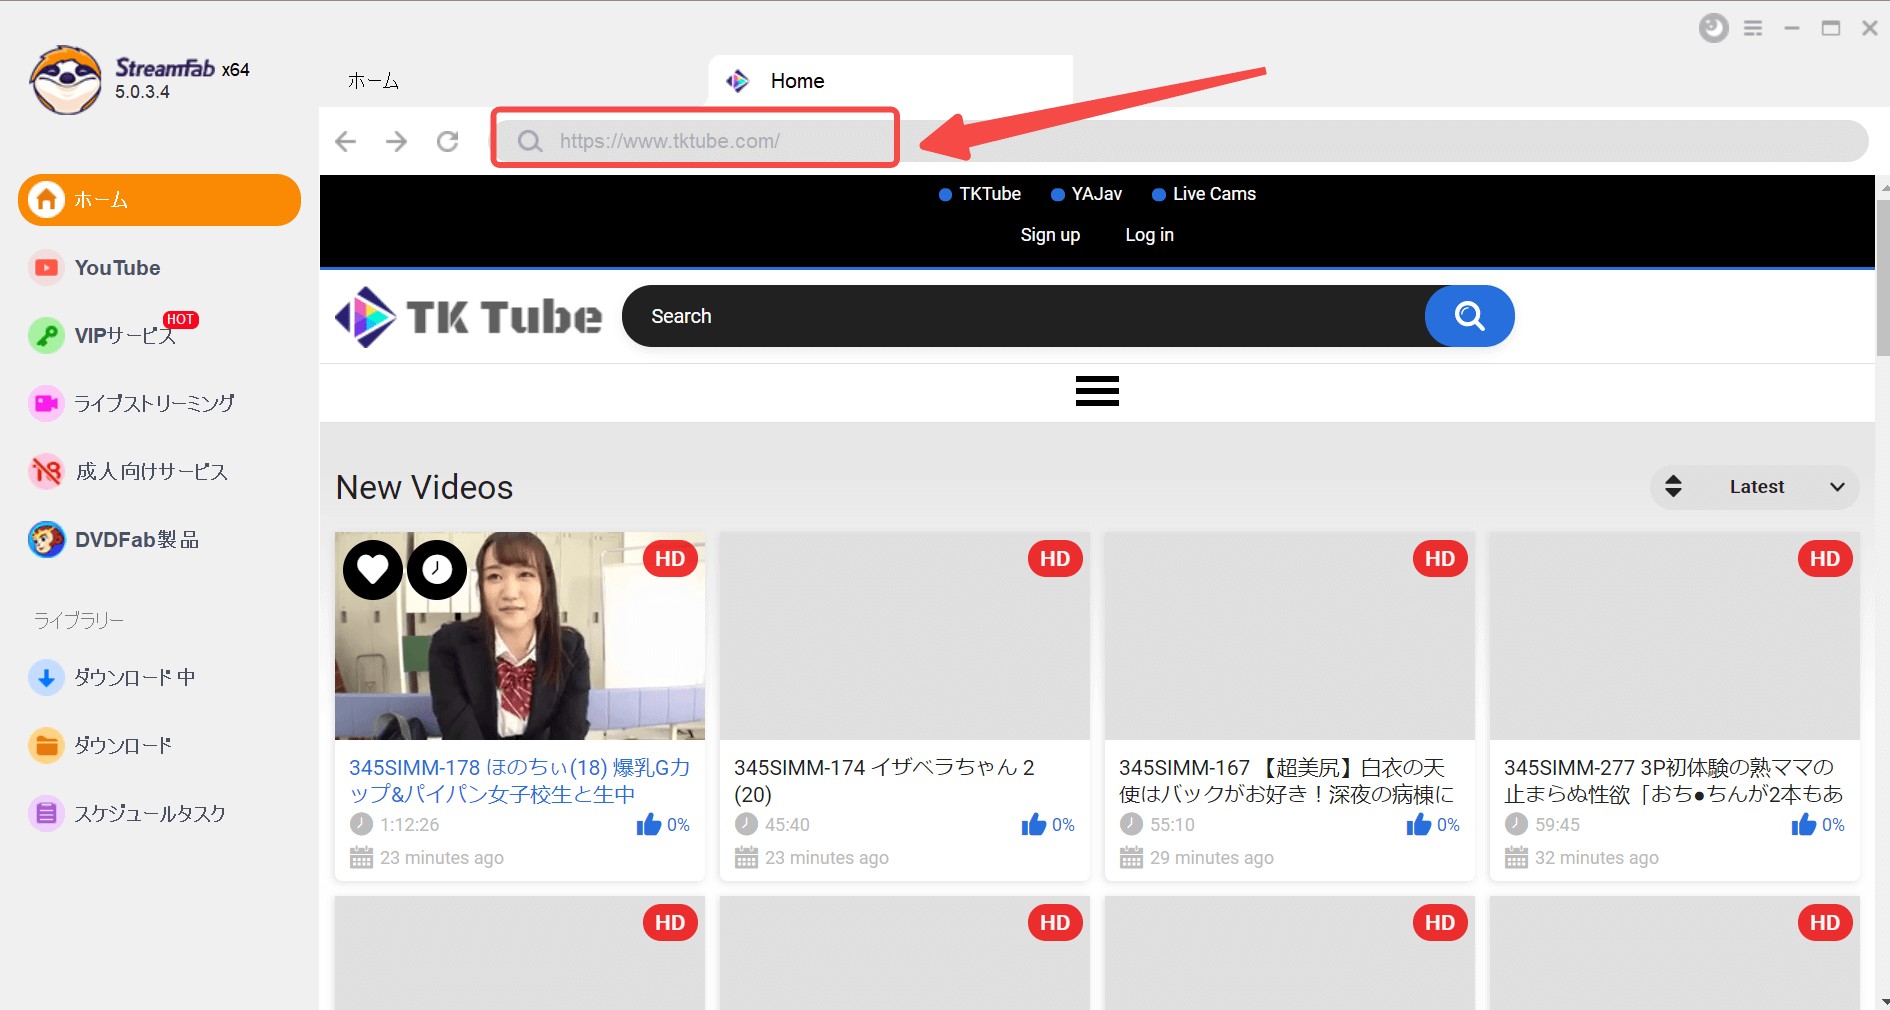Click the Log in link
Screen dimensions: 1890x1010
(x=1149, y=235)
